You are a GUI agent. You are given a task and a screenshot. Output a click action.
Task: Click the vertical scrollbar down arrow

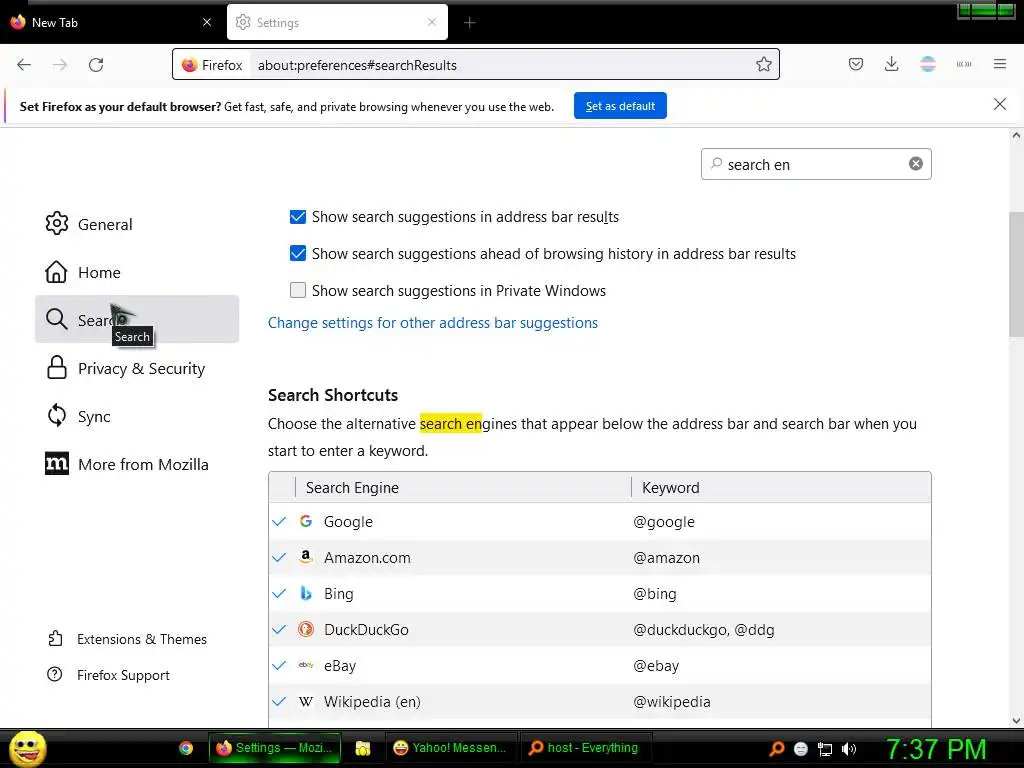coord(1016,721)
